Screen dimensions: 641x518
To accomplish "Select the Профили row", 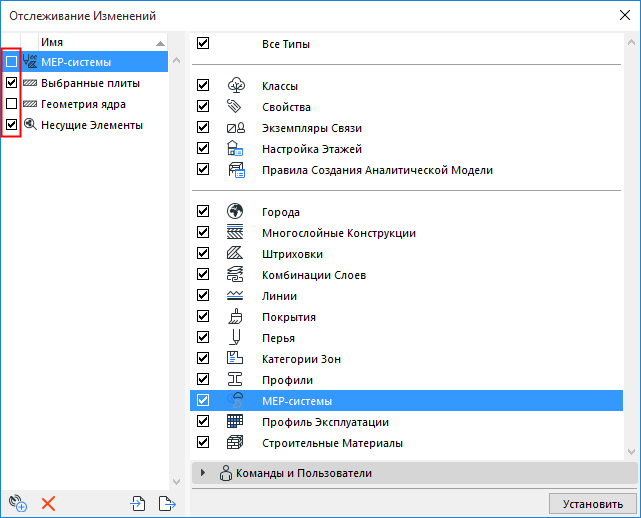I will [x=406, y=379].
